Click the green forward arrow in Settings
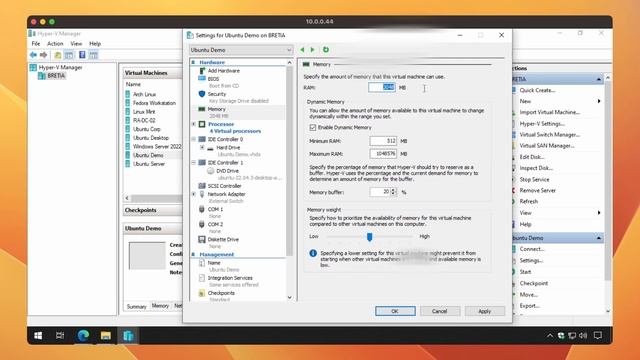Viewport: 640px width, 360px height. pos(313,50)
